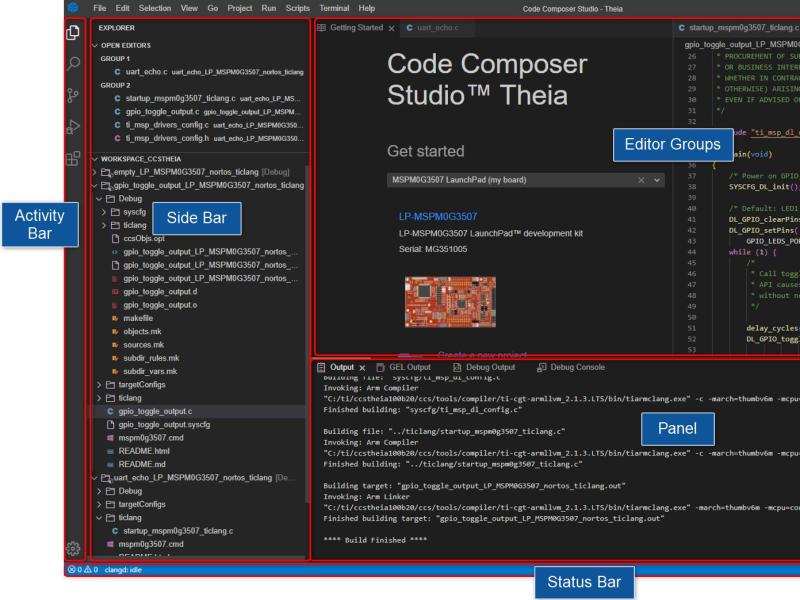This screenshot has width=800, height=600.
Task: Open the Extensions view icon
Action: coord(73,158)
